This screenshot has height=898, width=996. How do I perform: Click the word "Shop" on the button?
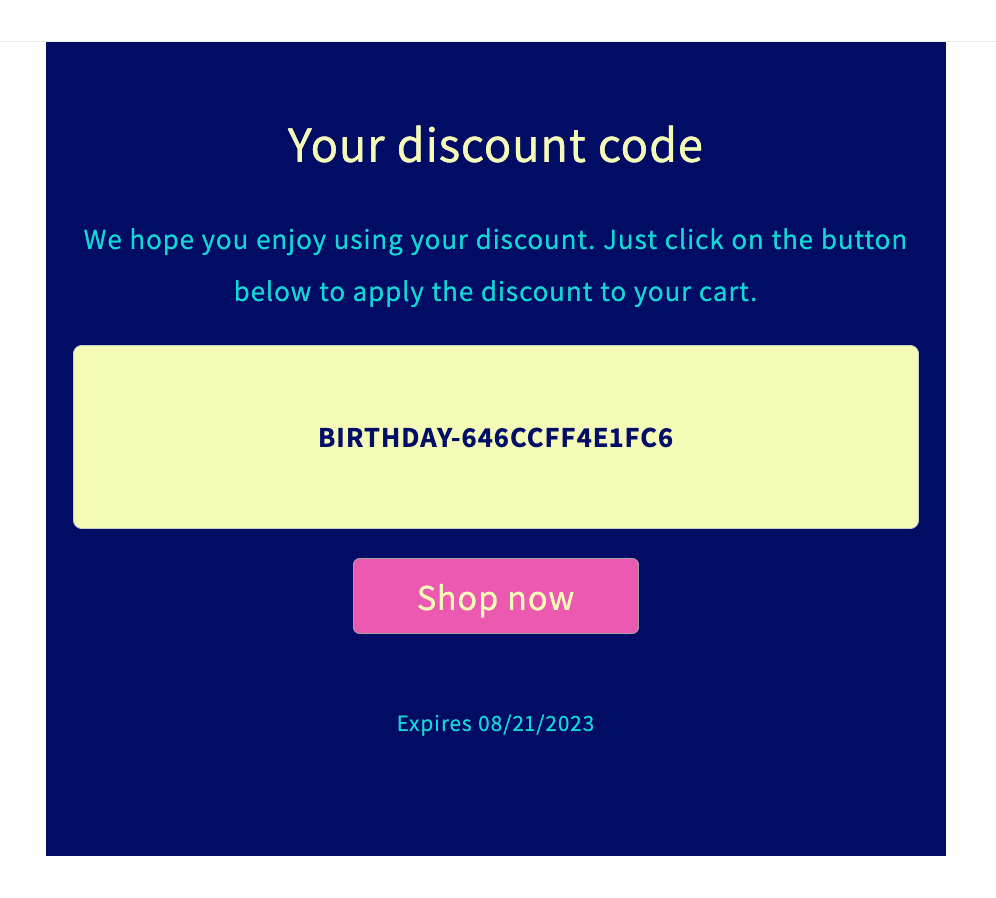click(x=457, y=597)
